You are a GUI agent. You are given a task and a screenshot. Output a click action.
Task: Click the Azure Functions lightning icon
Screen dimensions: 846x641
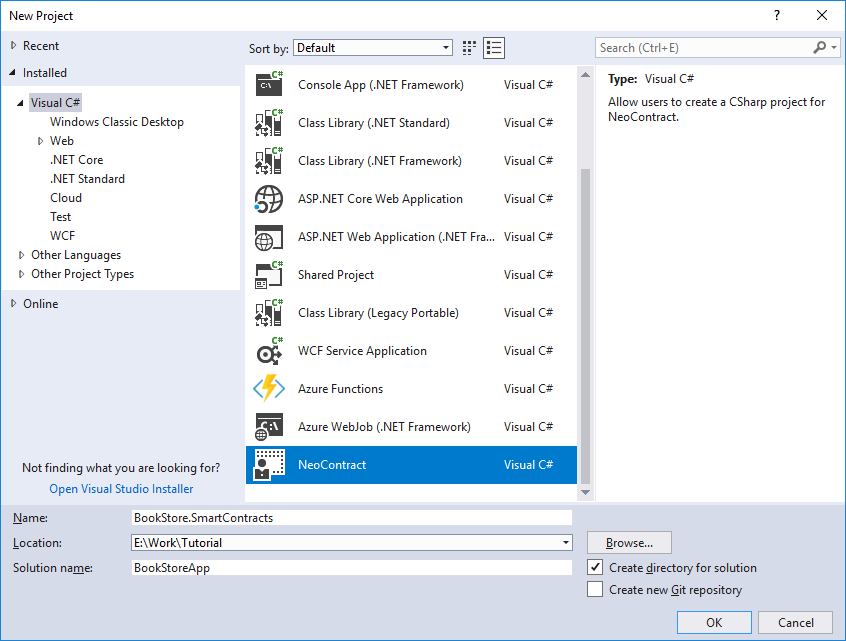pos(269,388)
